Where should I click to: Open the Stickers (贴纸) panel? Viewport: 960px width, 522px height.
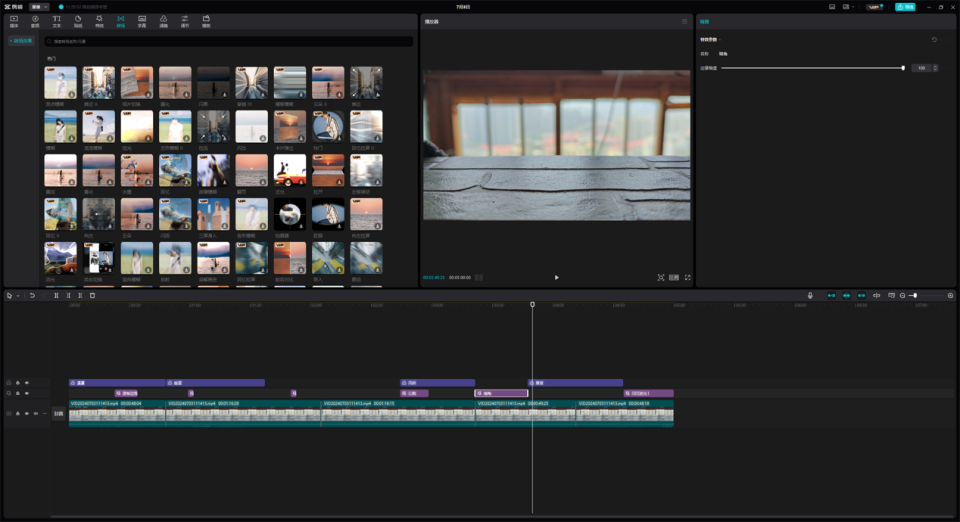coord(78,20)
